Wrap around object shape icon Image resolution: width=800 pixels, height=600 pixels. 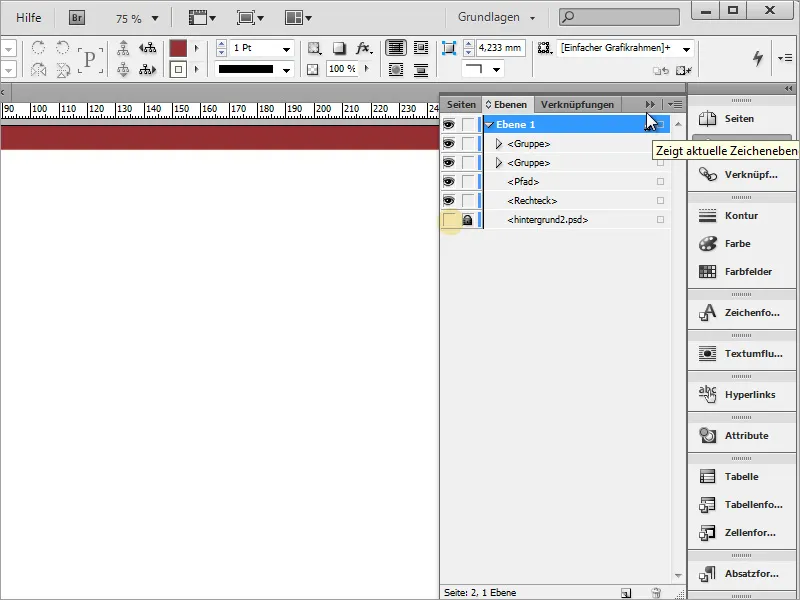point(395,69)
